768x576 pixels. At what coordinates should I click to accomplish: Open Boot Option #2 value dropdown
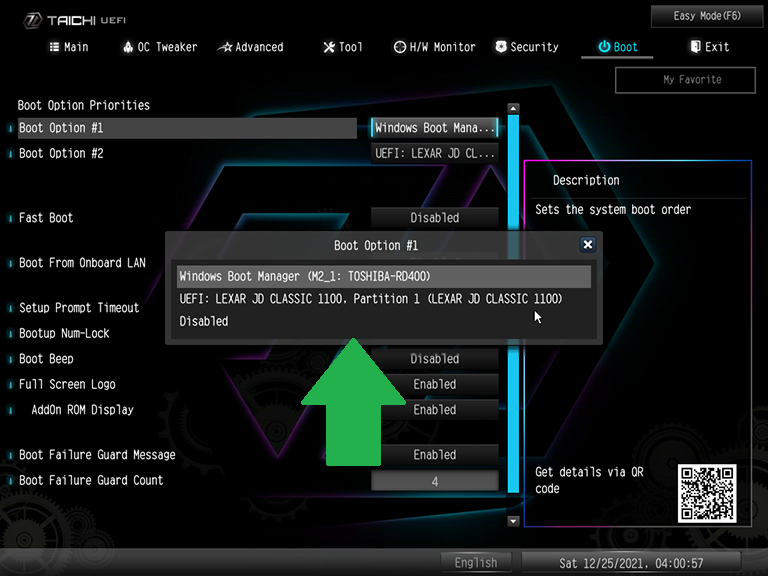pos(434,153)
